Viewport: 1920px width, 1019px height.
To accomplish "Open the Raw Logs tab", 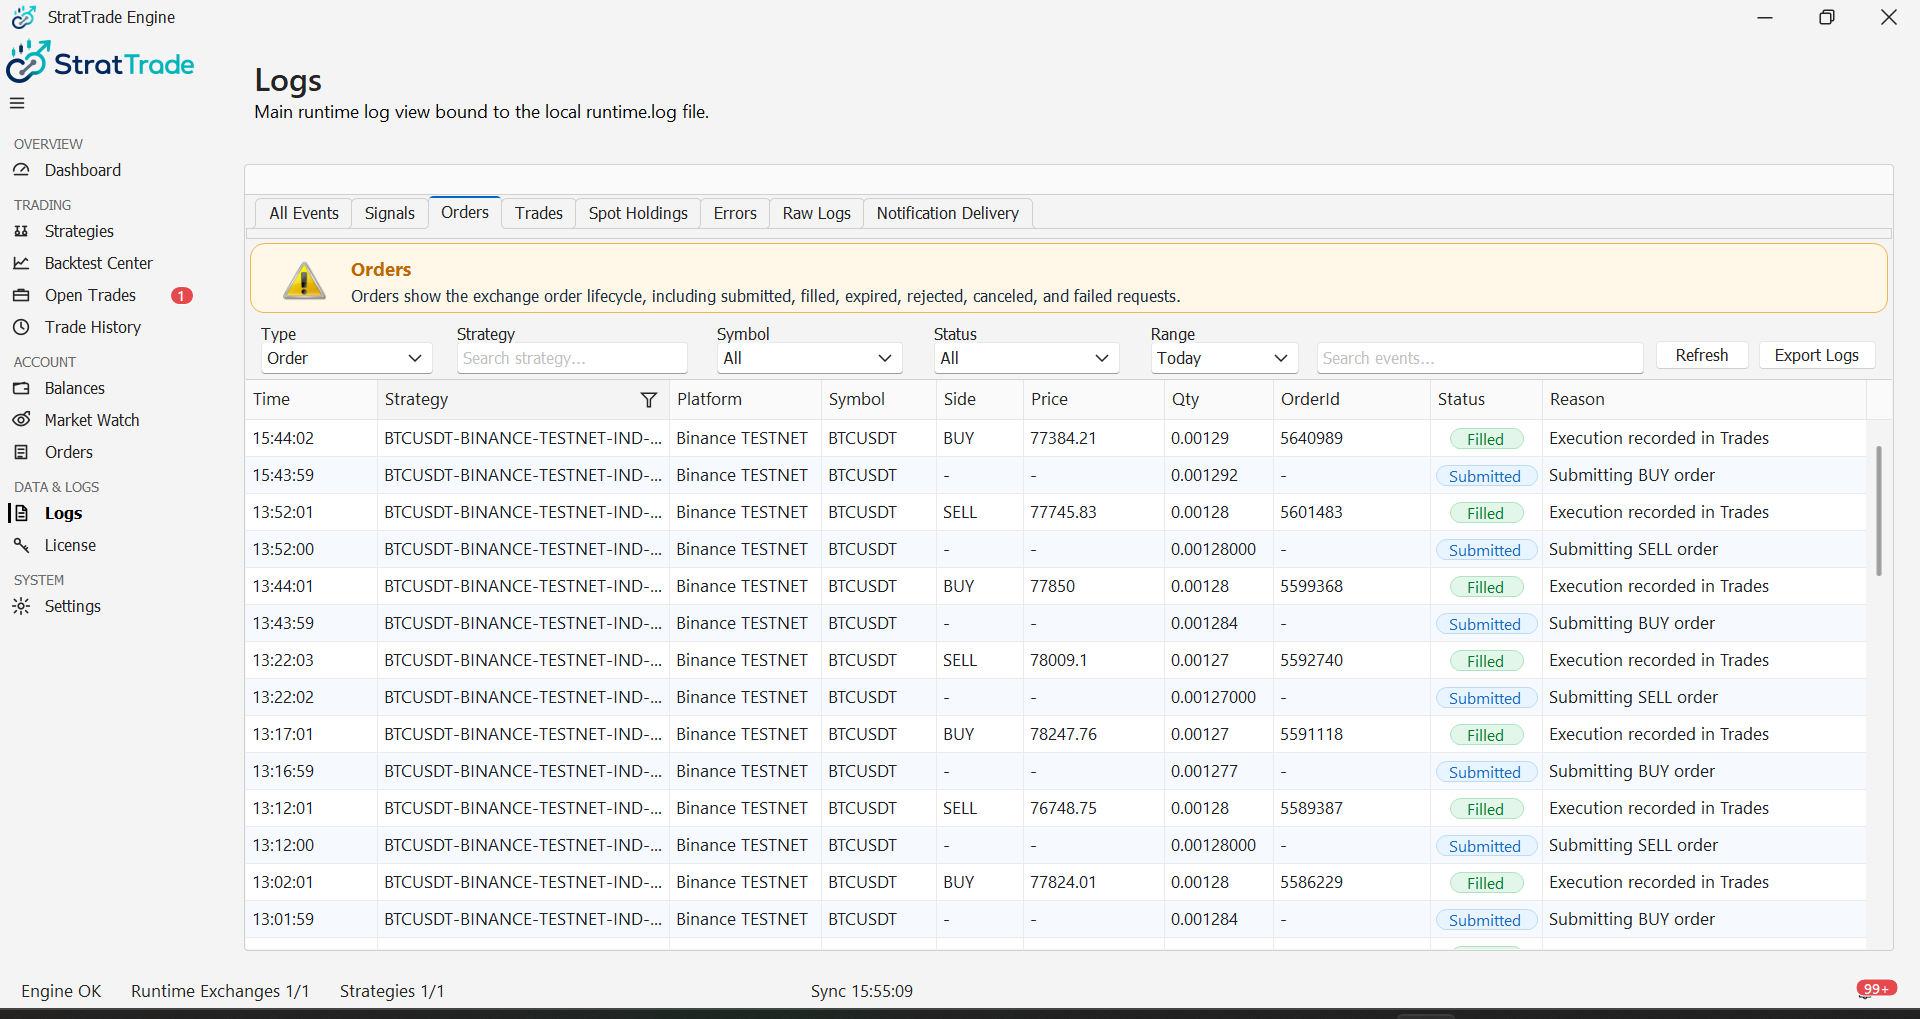I will (x=817, y=213).
